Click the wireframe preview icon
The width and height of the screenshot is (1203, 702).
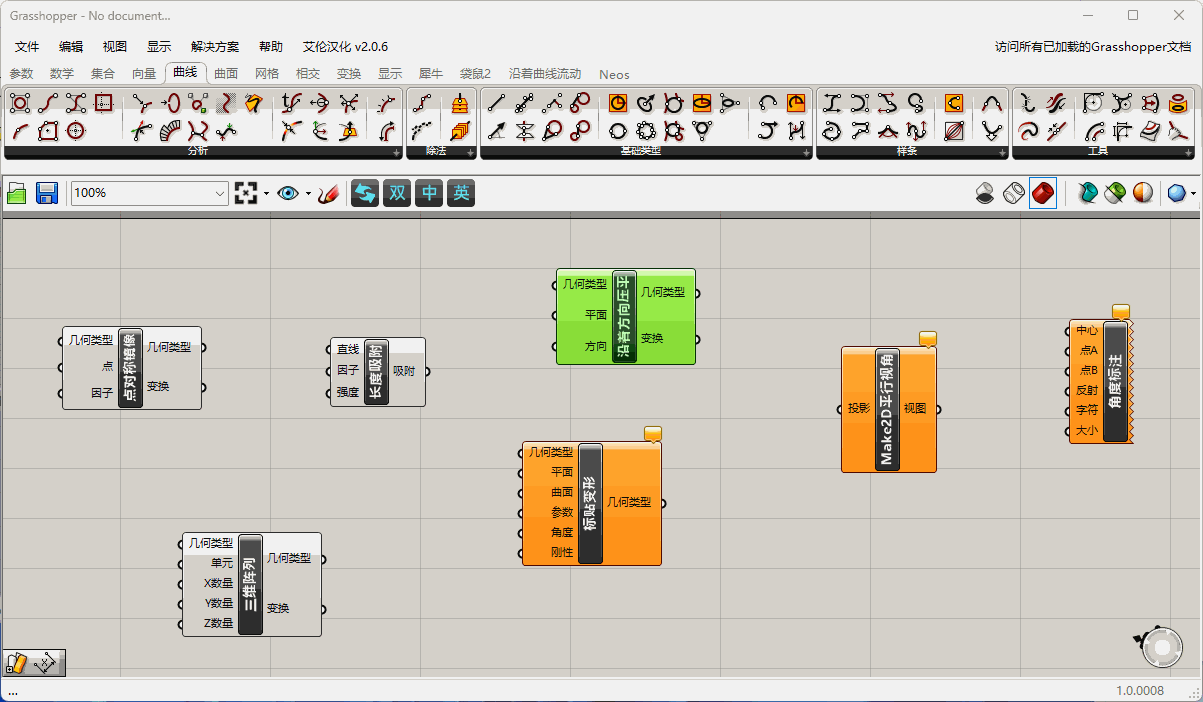1014,193
